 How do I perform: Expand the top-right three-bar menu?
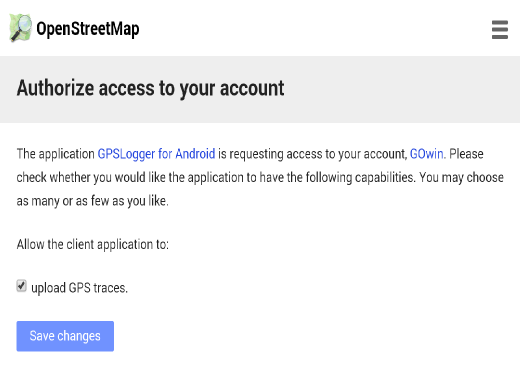click(500, 30)
